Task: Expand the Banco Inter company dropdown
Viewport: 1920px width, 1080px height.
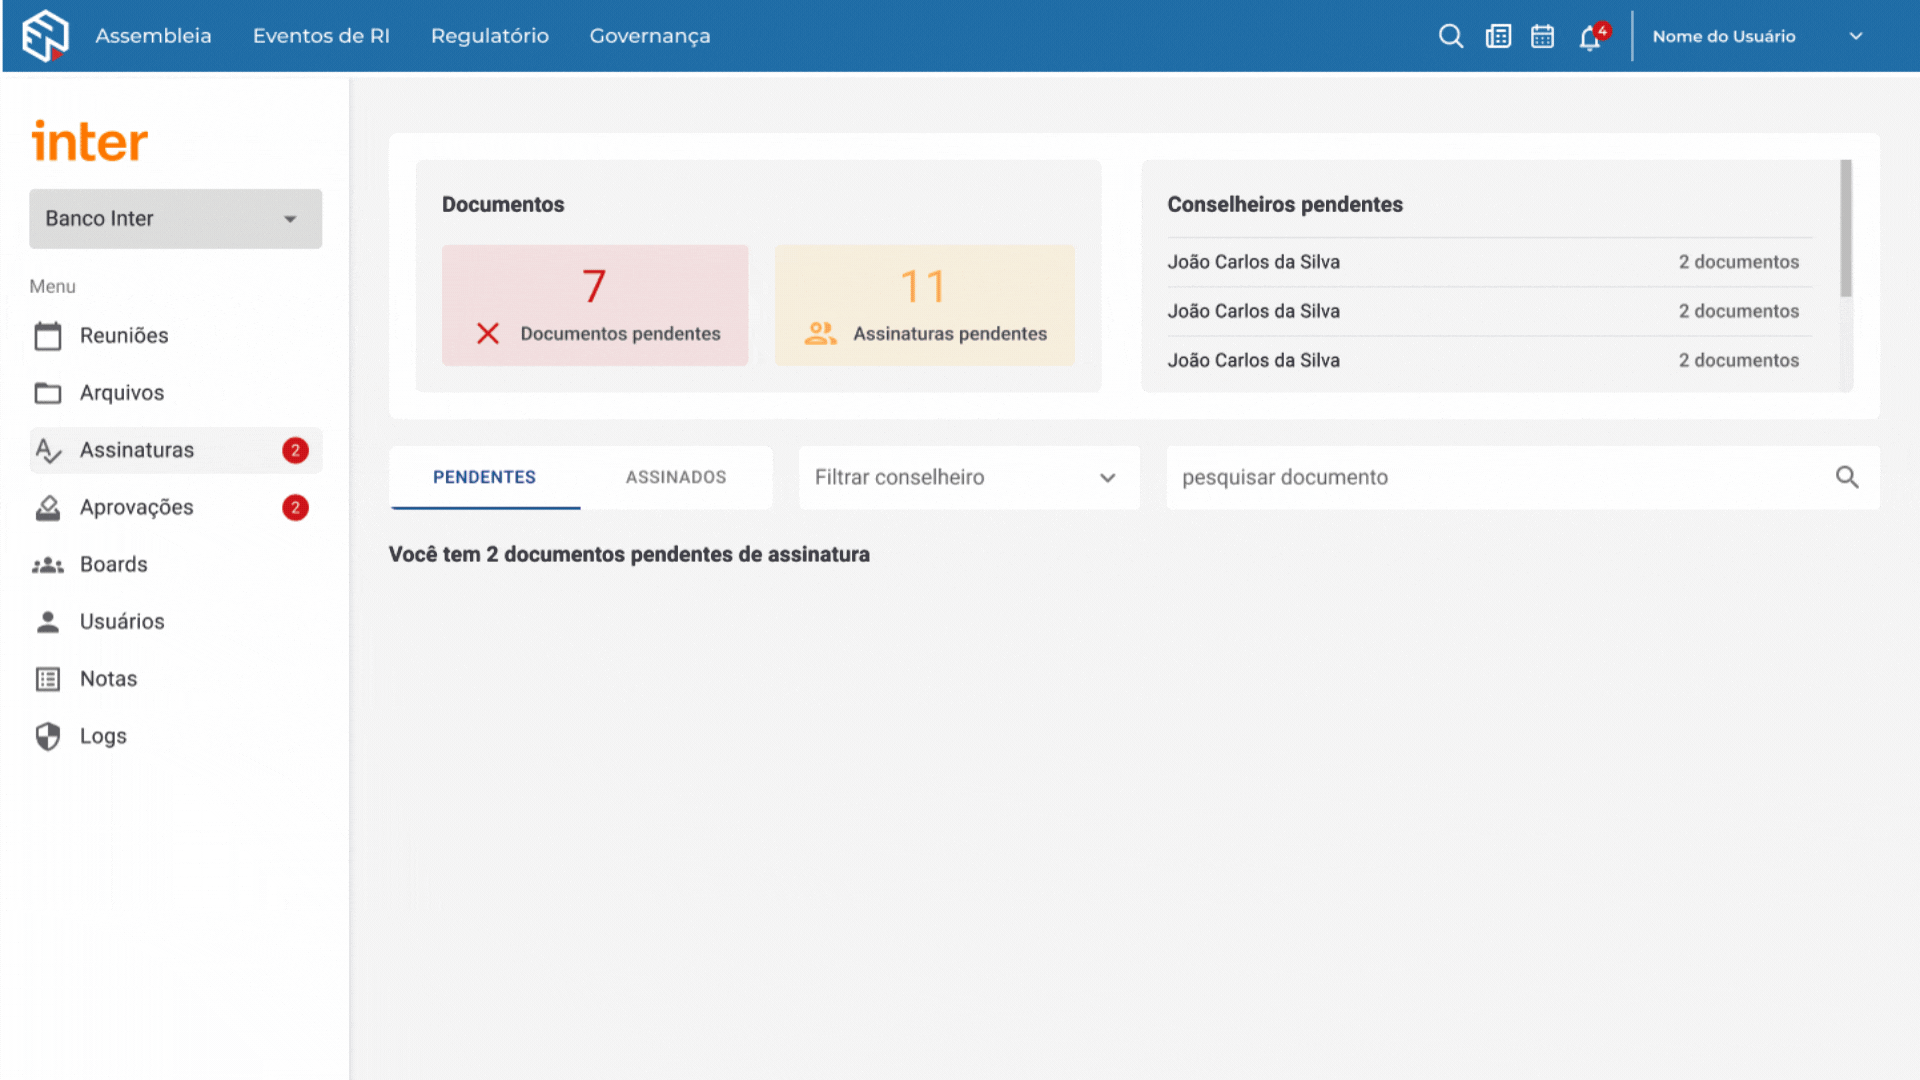Action: tap(175, 218)
